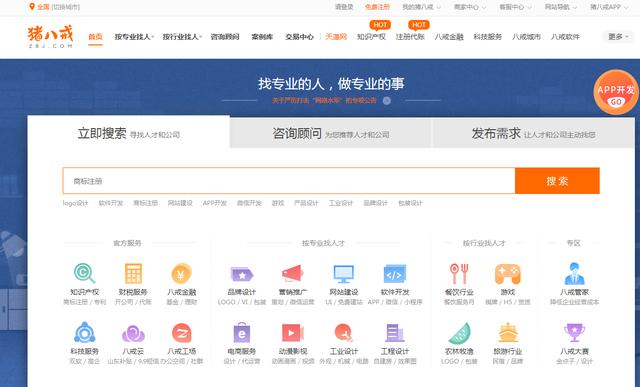Click the 网站建设 search suggestion below the field

(180, 203)
